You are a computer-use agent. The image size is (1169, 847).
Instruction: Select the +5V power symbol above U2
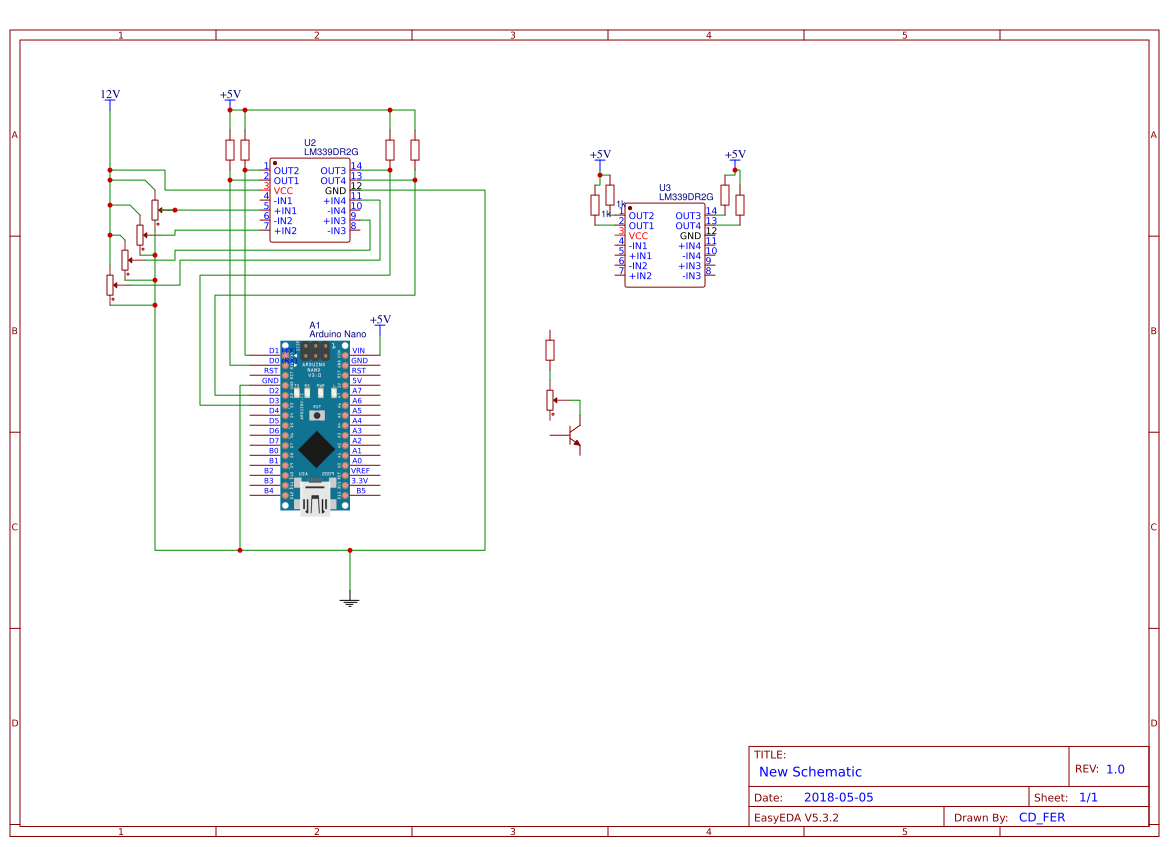pos(231,97)
